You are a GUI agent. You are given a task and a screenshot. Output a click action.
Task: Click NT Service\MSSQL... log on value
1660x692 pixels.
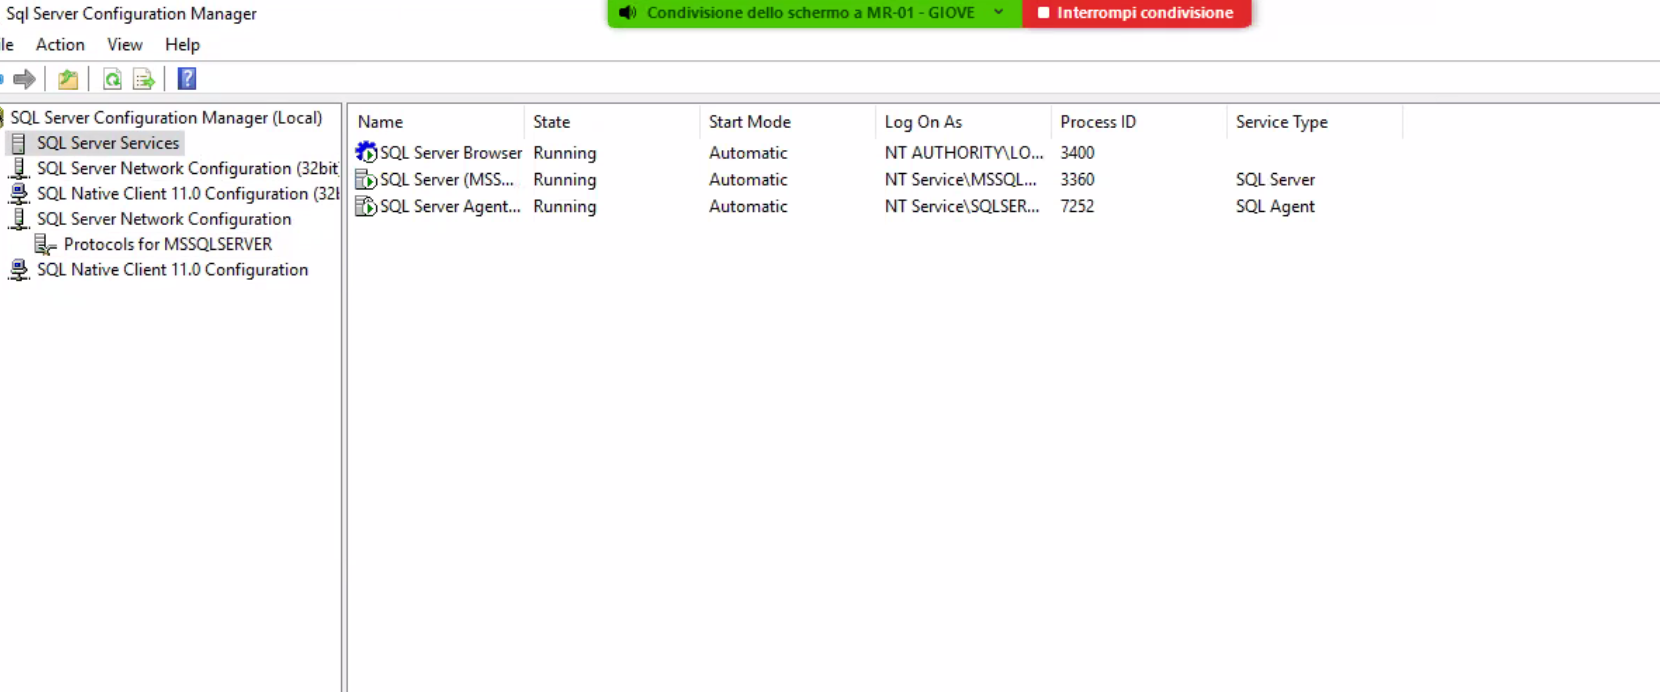coord(961,179)
